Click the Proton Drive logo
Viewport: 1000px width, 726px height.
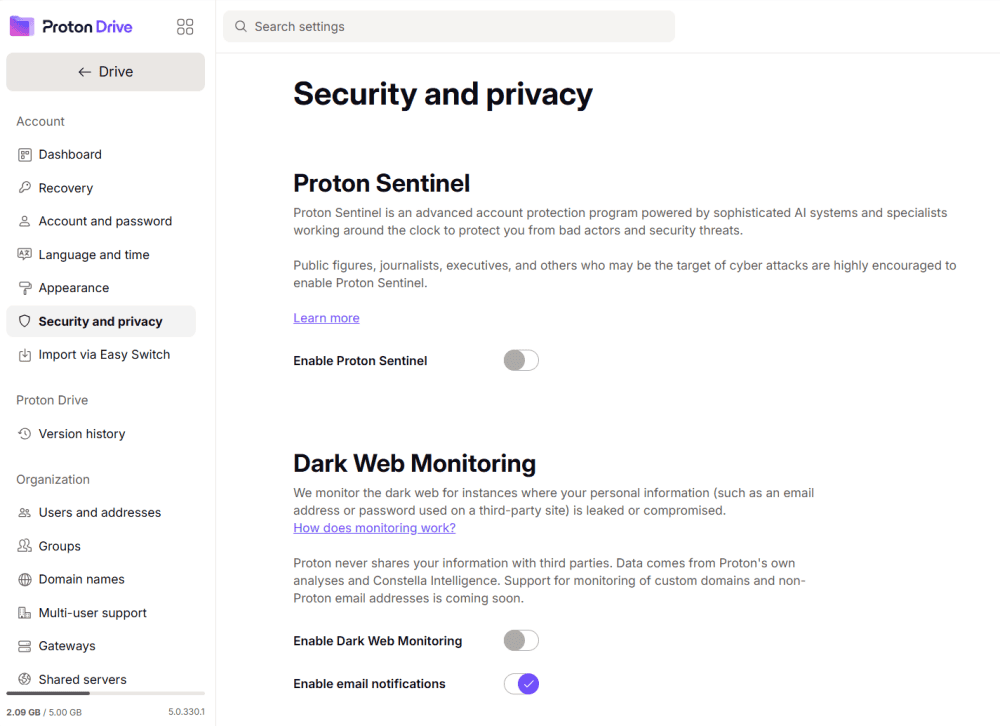tap(71, 27)
